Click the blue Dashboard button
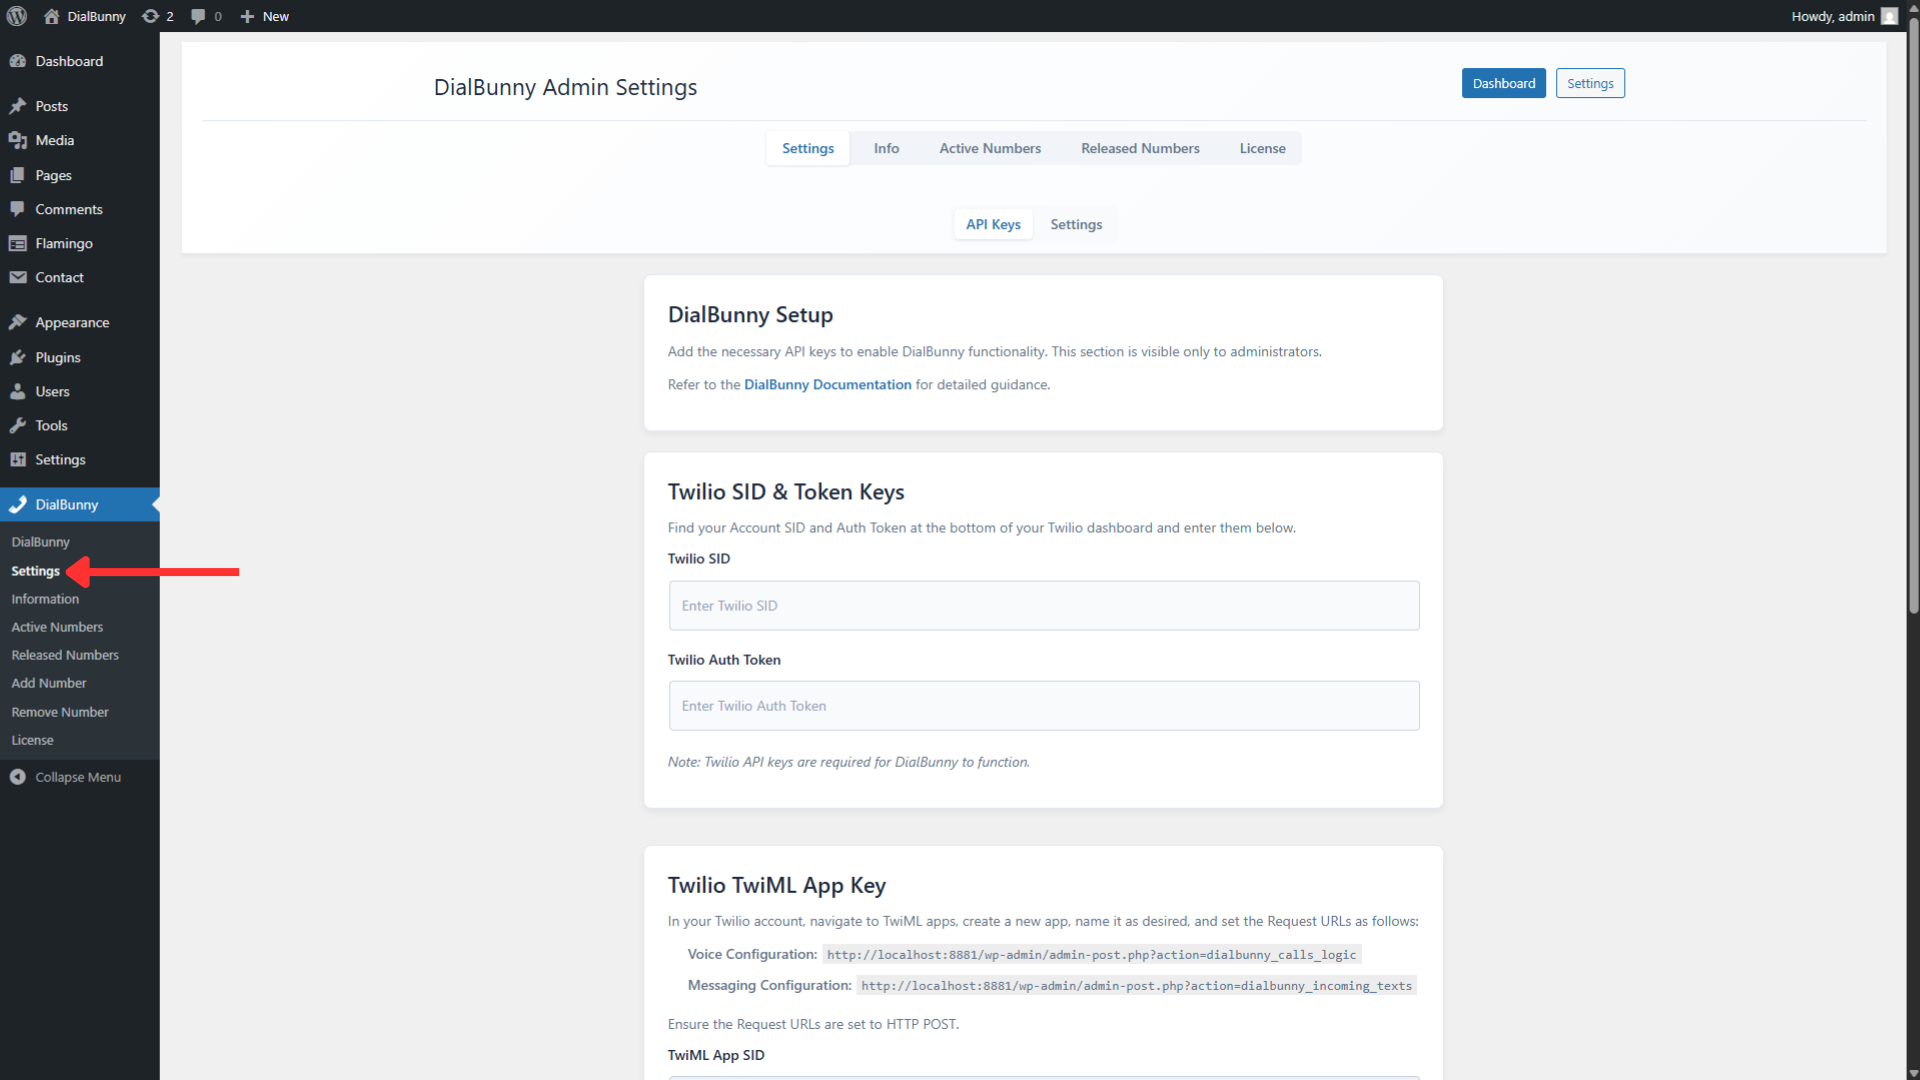The image size is (1920, 1080). (x=1503, y=83)
